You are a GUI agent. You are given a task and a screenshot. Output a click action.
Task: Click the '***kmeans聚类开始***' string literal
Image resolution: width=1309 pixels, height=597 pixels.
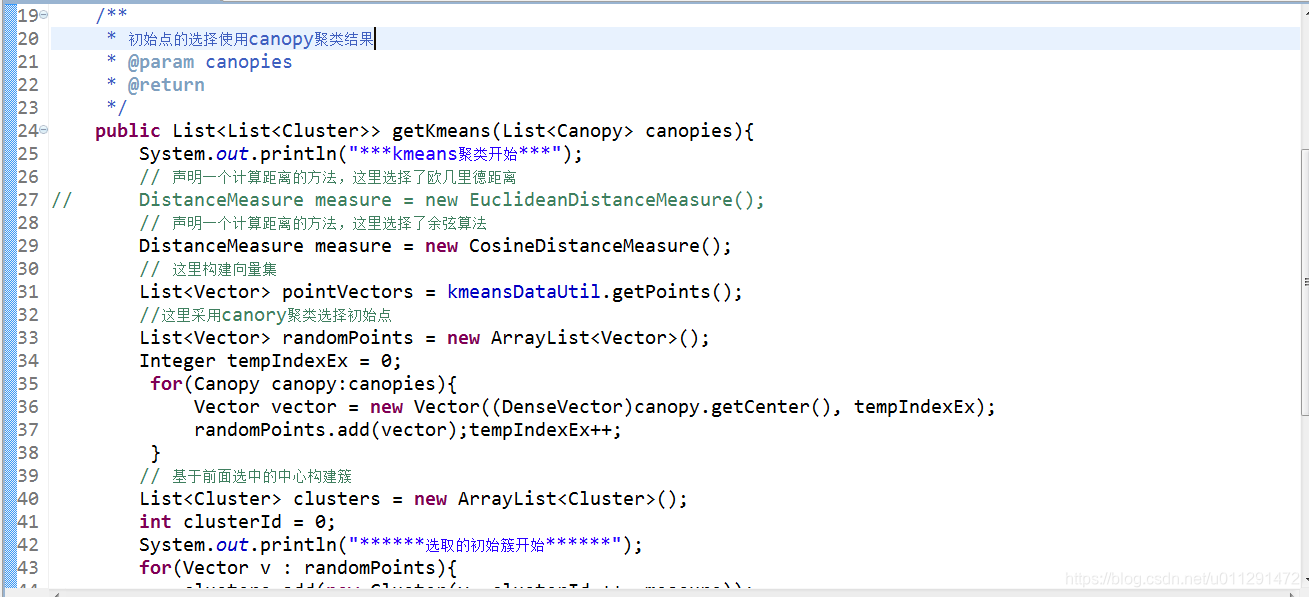453,154
